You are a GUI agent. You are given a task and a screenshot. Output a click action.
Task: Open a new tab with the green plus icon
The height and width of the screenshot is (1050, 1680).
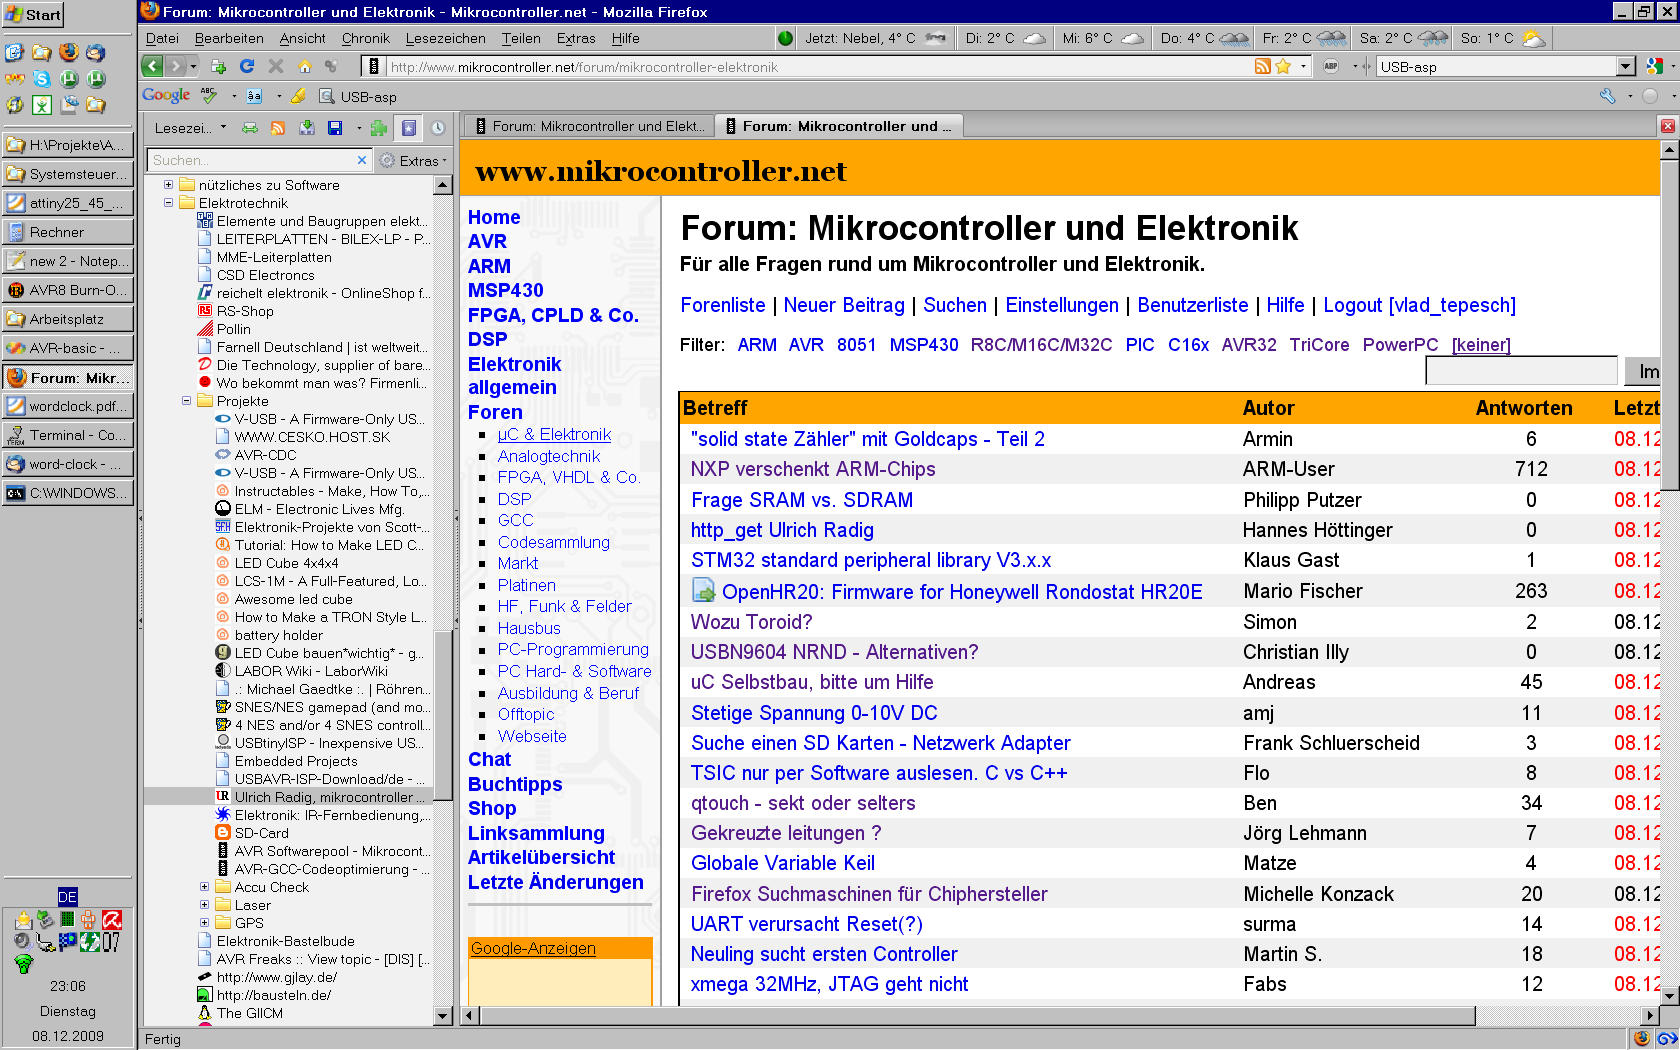tap(218, 67)
